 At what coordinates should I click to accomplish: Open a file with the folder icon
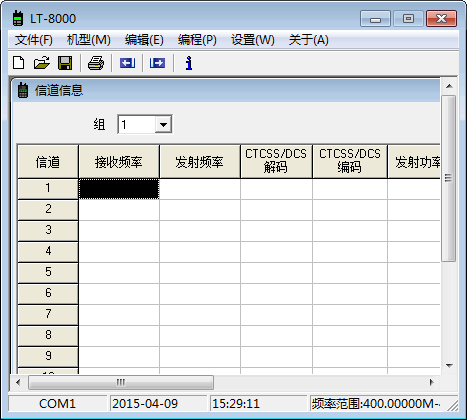tap(42, 63)
